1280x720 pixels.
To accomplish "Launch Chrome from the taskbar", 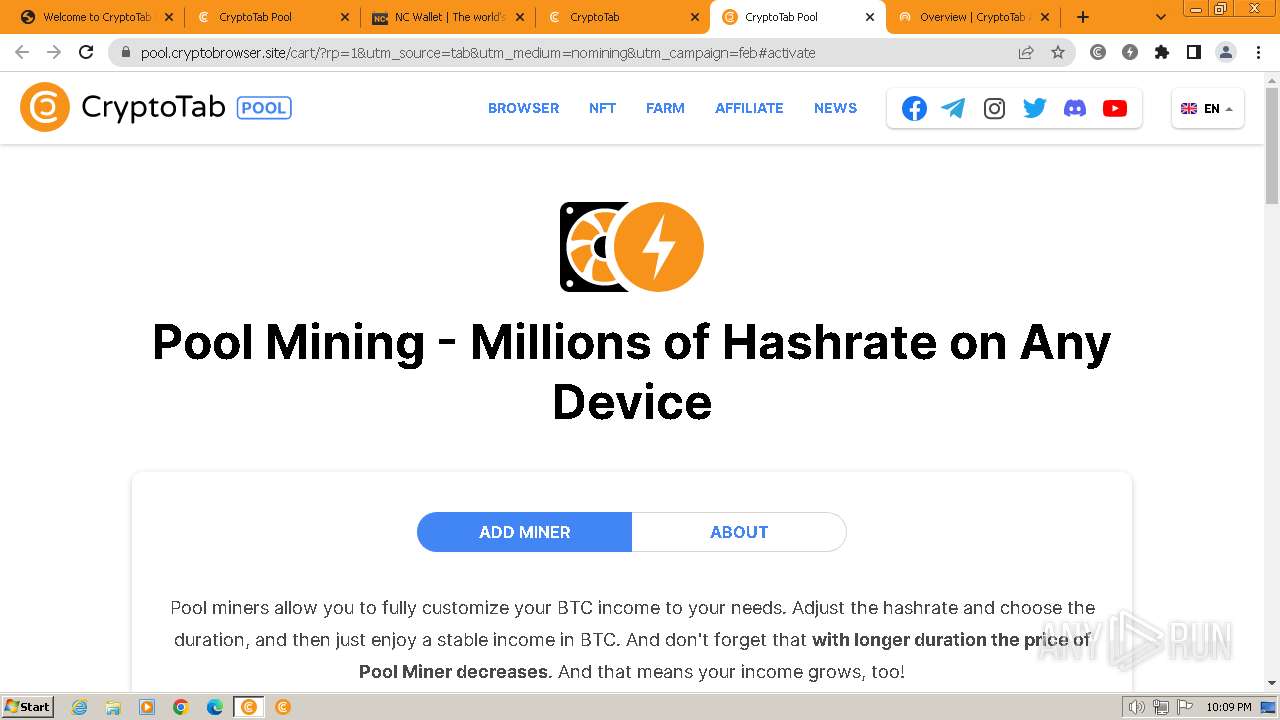I will tap(181, 707).
